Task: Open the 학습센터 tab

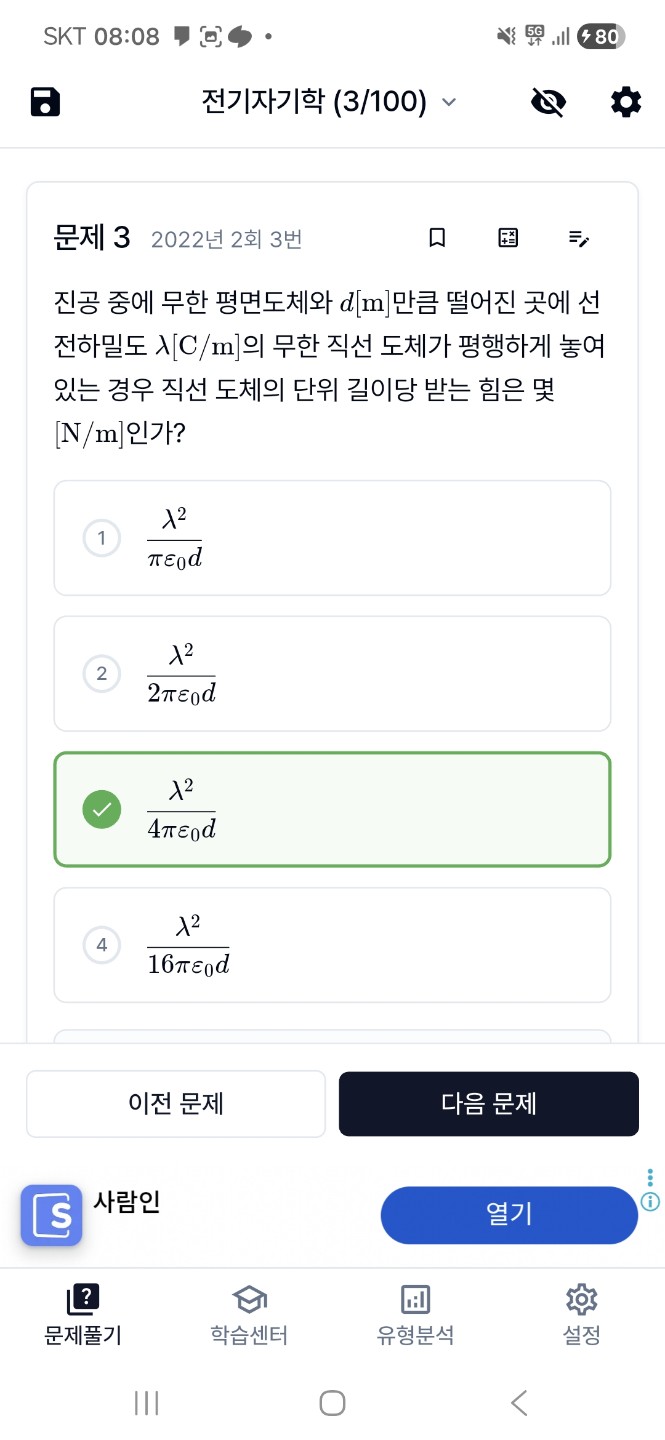Action: pyautogui.click(x=249, y=1314)
